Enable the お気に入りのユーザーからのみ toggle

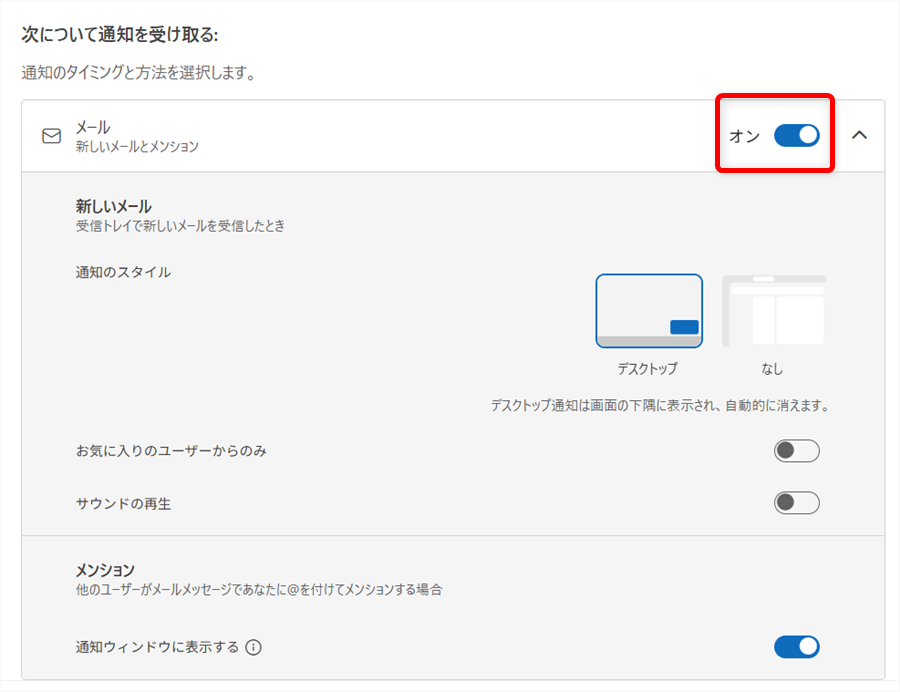(796, 451)
